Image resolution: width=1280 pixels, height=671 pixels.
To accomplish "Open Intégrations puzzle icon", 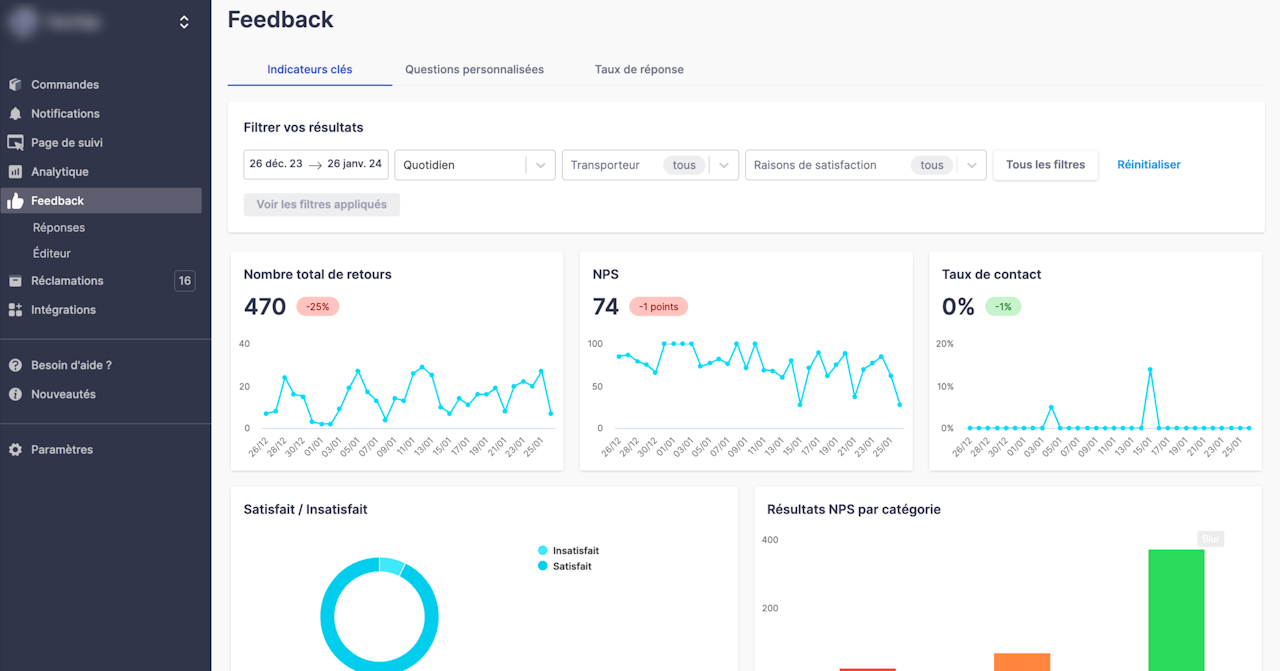I will coord(15,310).
